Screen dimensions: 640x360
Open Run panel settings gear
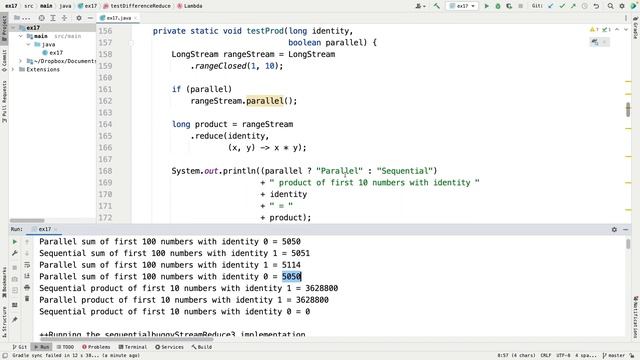point(614,230)
